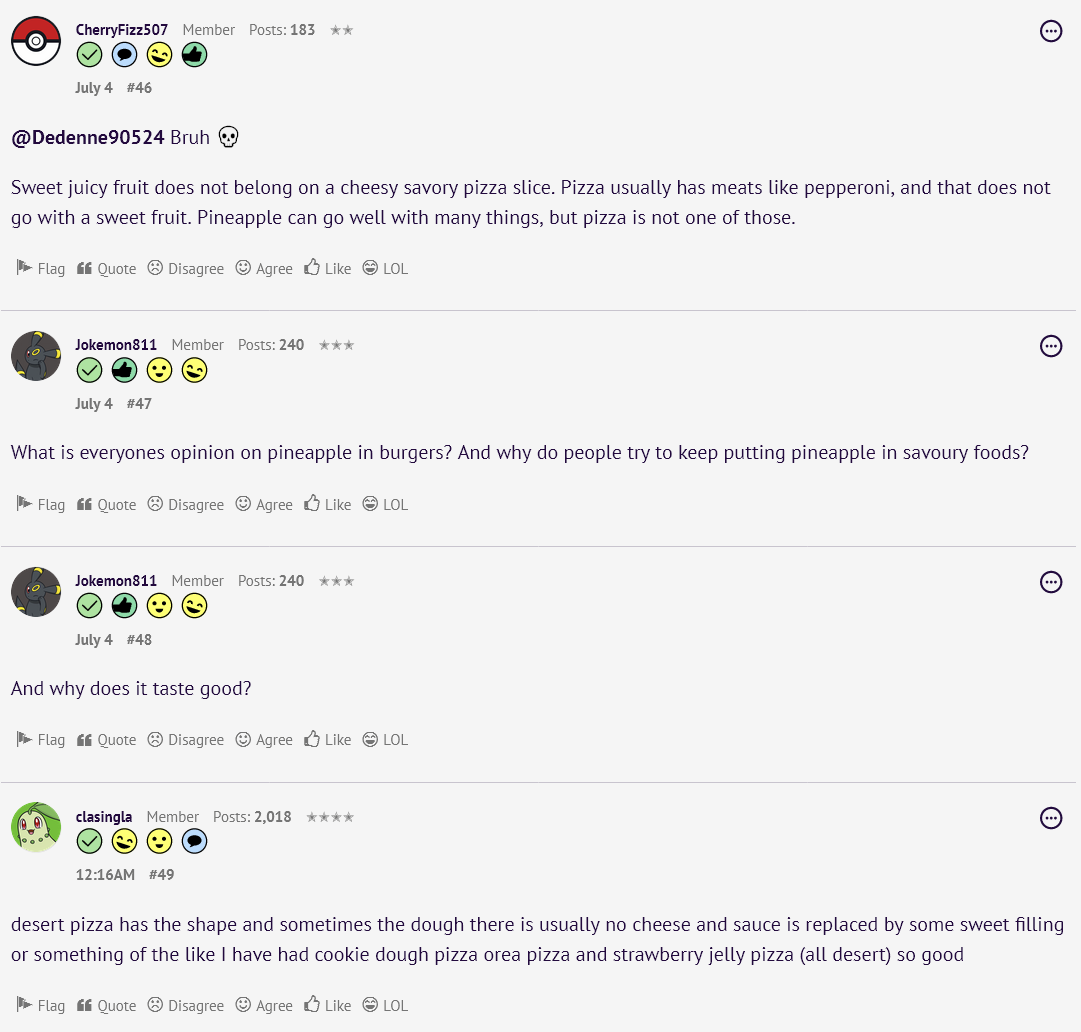1081x1032 pixels.
Task: Click the blue speech bubble badge under CherryFizz507
Action: pyautogui.click(x=125, y=55)
